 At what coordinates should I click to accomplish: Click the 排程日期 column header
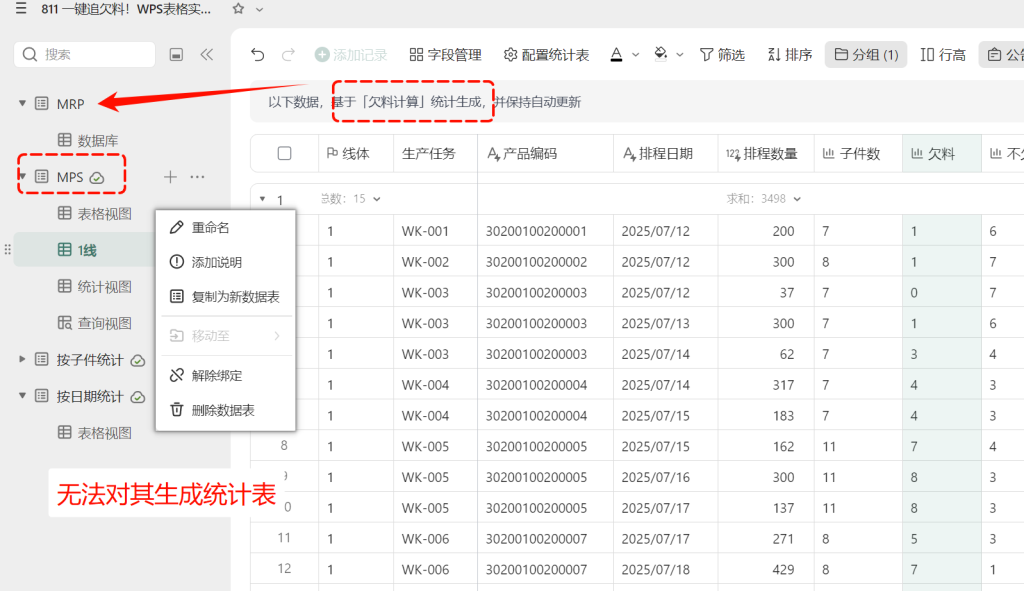coord(665,154)
